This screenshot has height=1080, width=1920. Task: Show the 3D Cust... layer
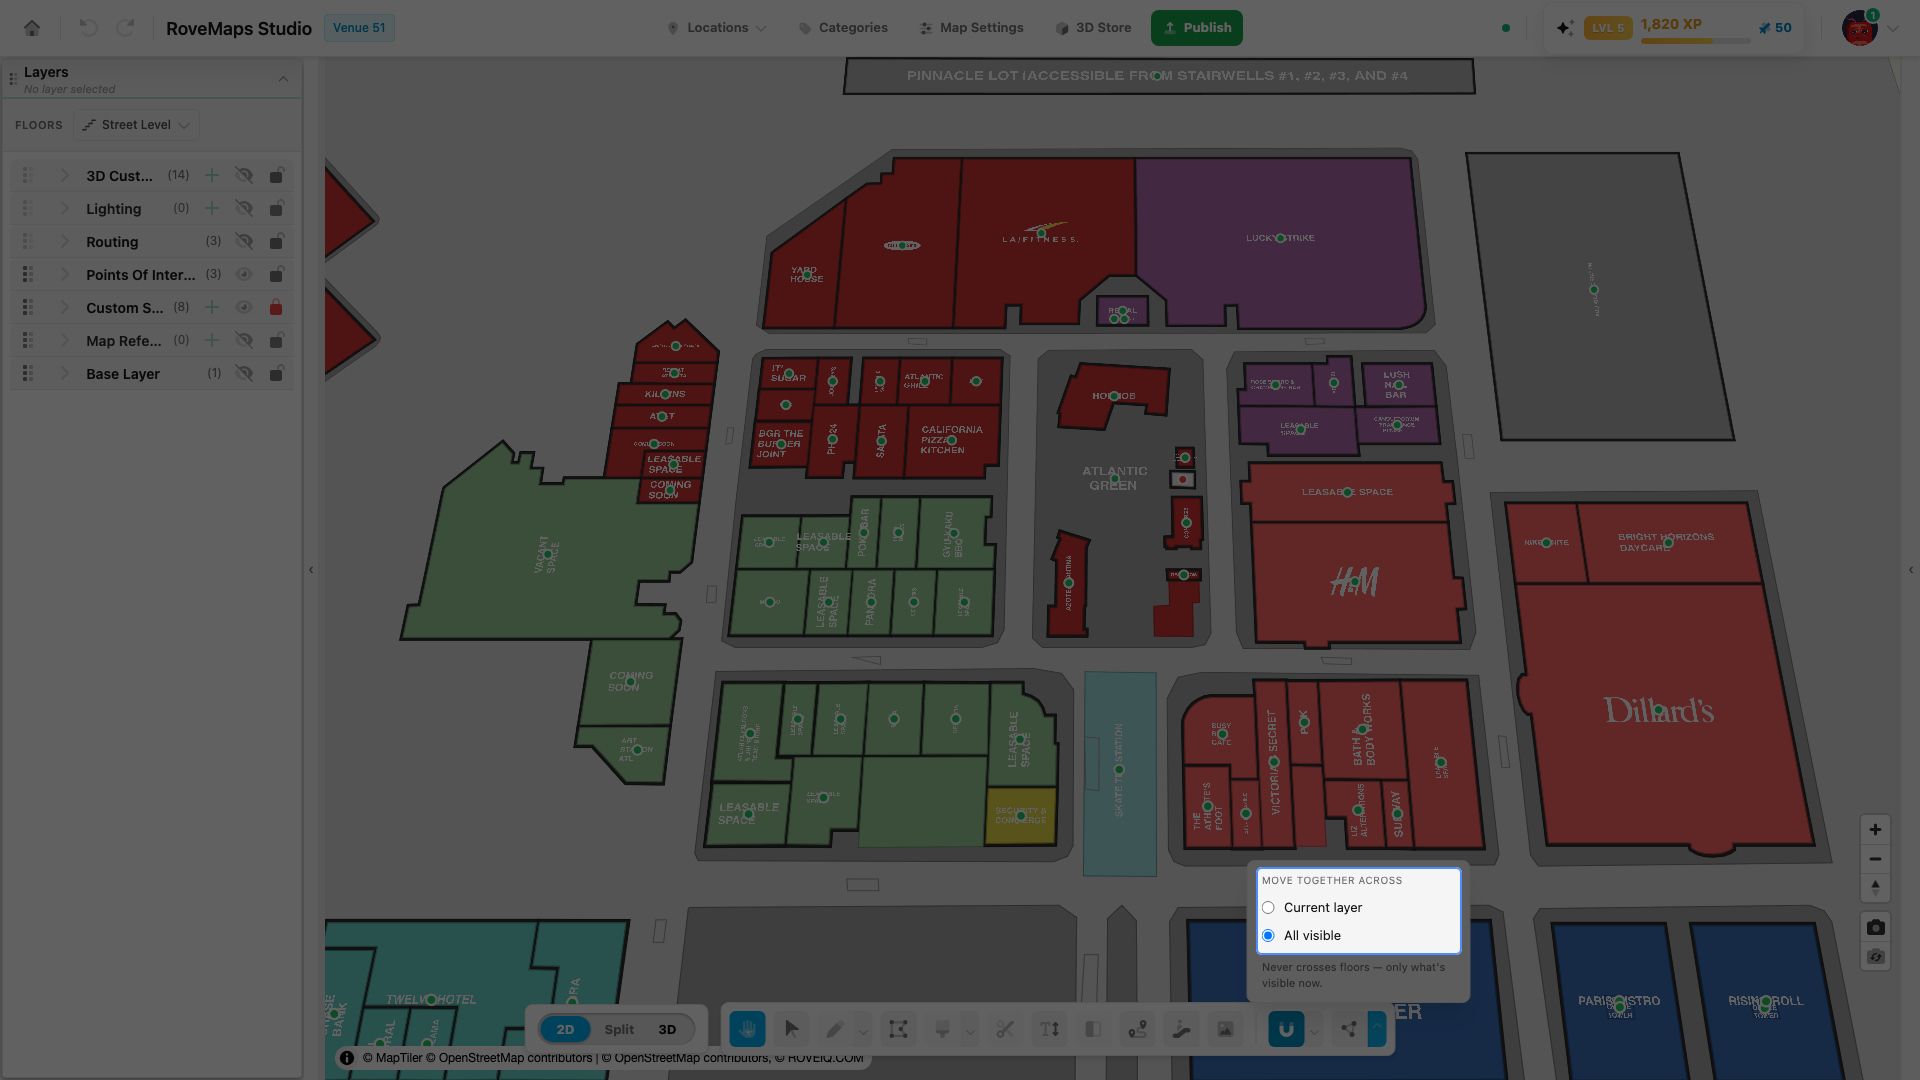244,175
